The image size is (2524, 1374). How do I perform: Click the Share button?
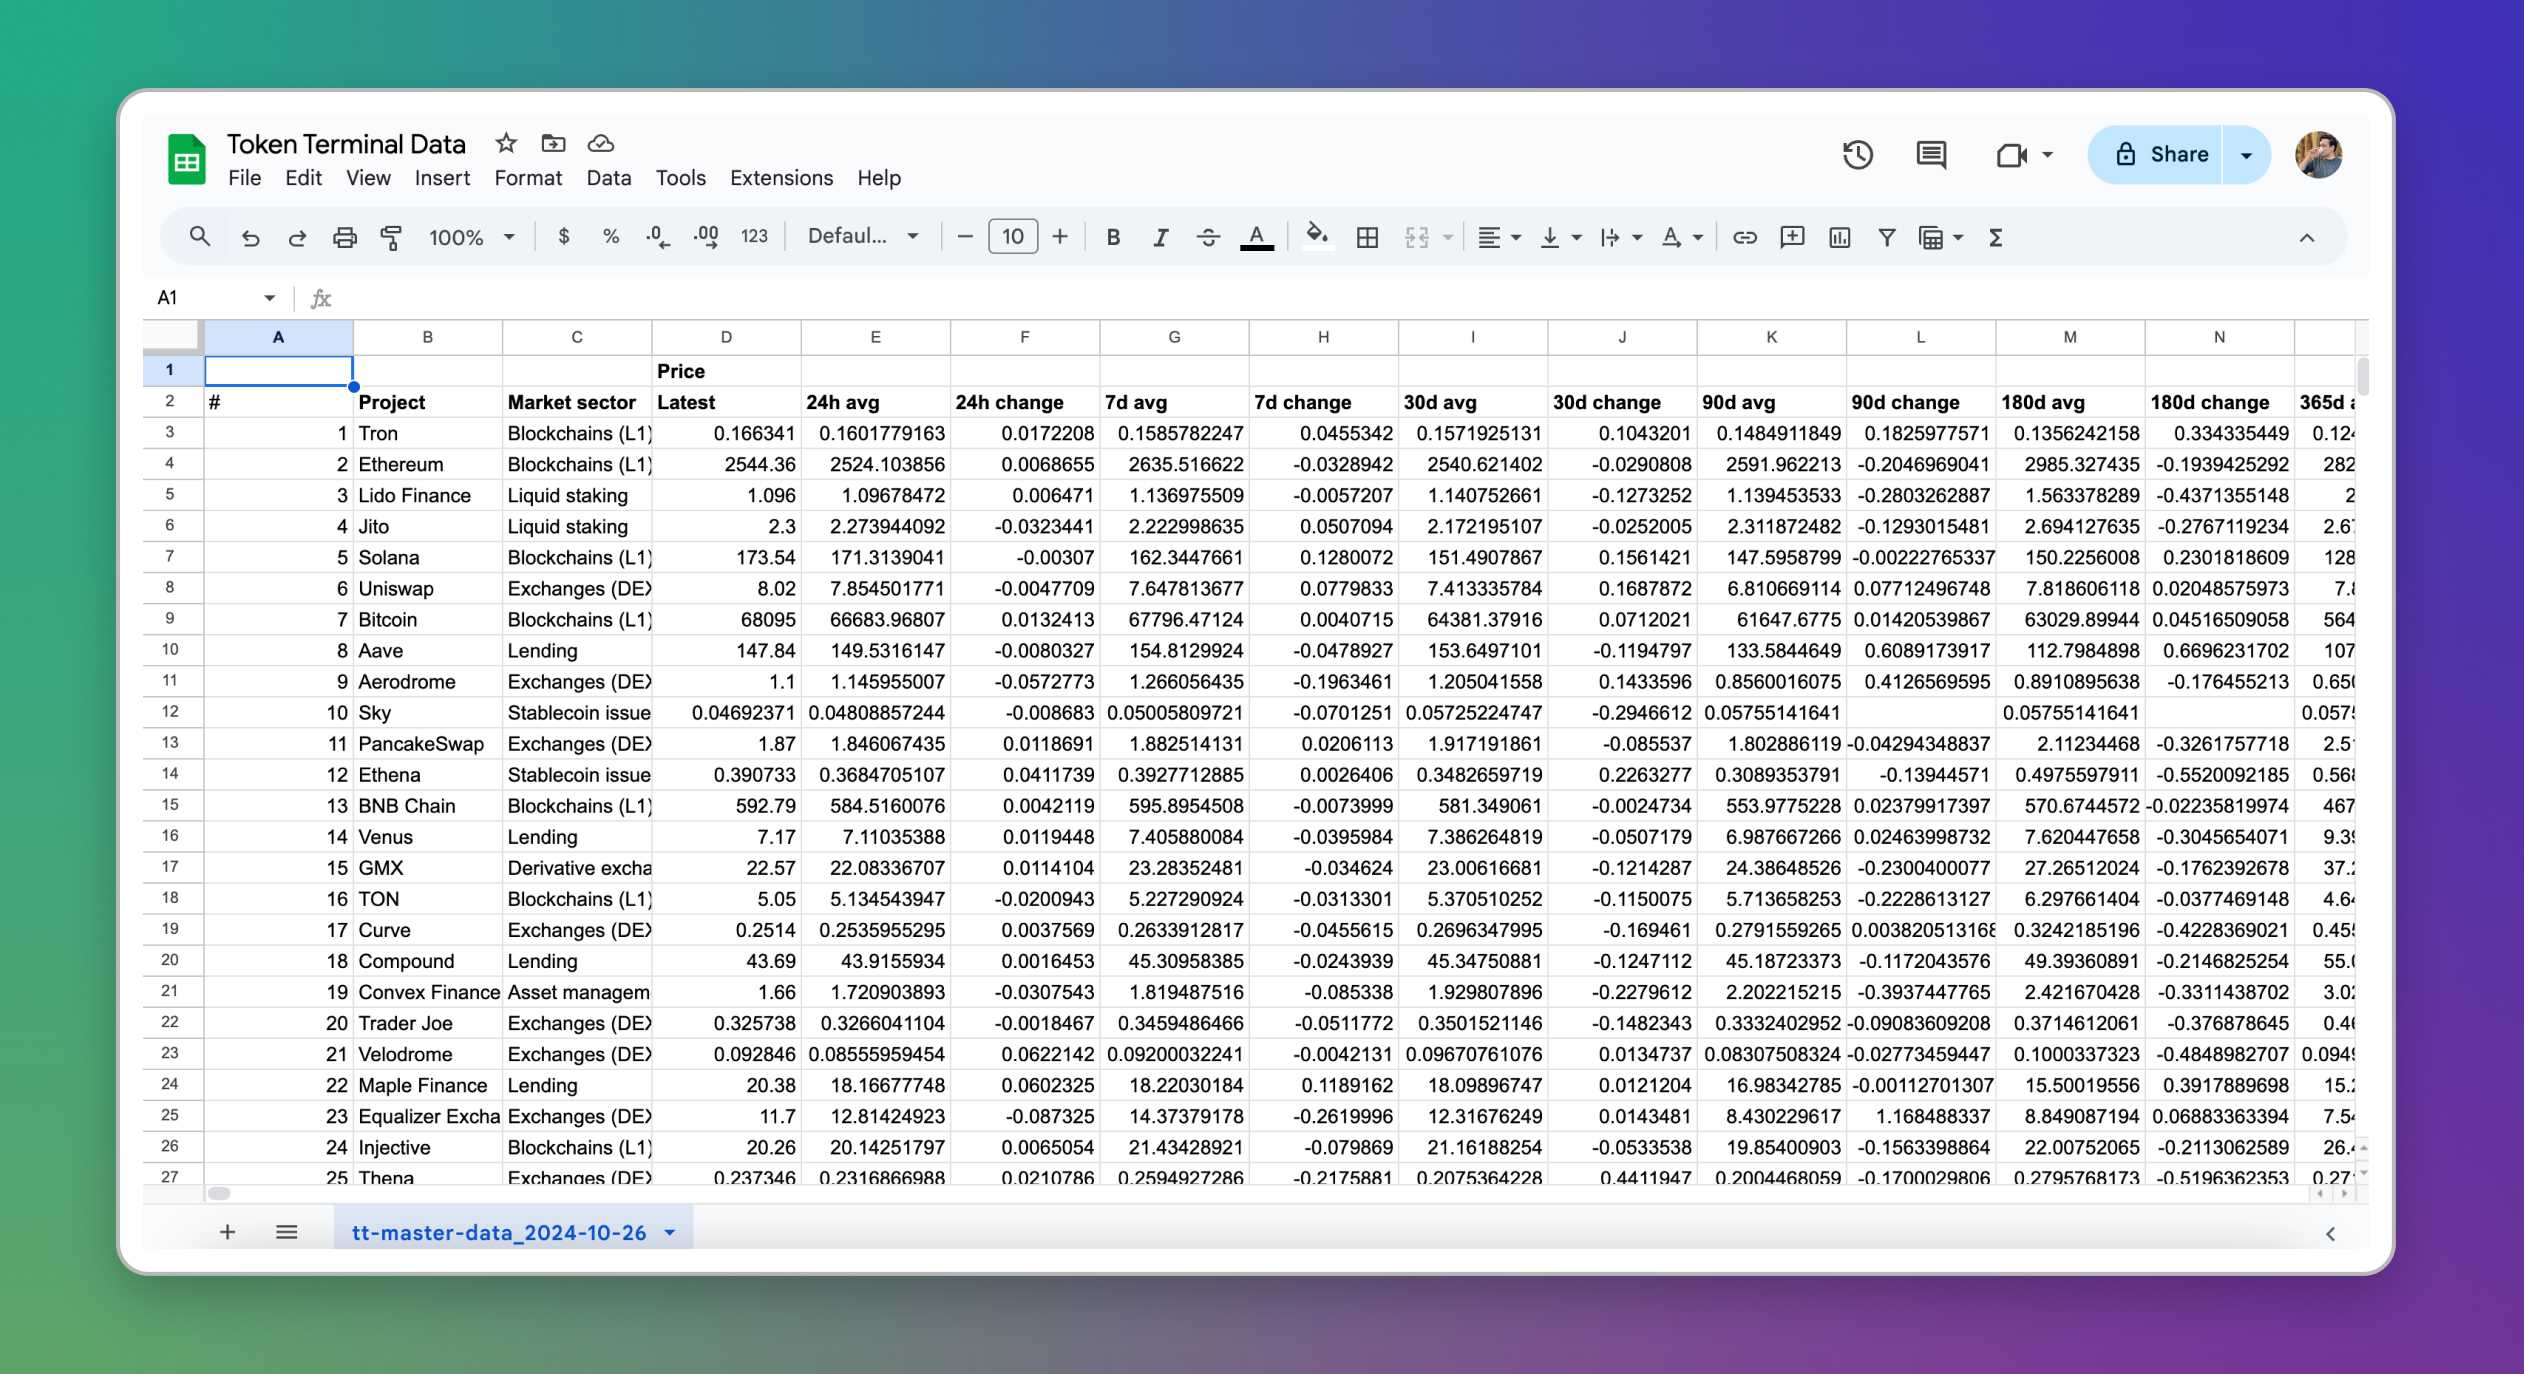point(2156,155)
